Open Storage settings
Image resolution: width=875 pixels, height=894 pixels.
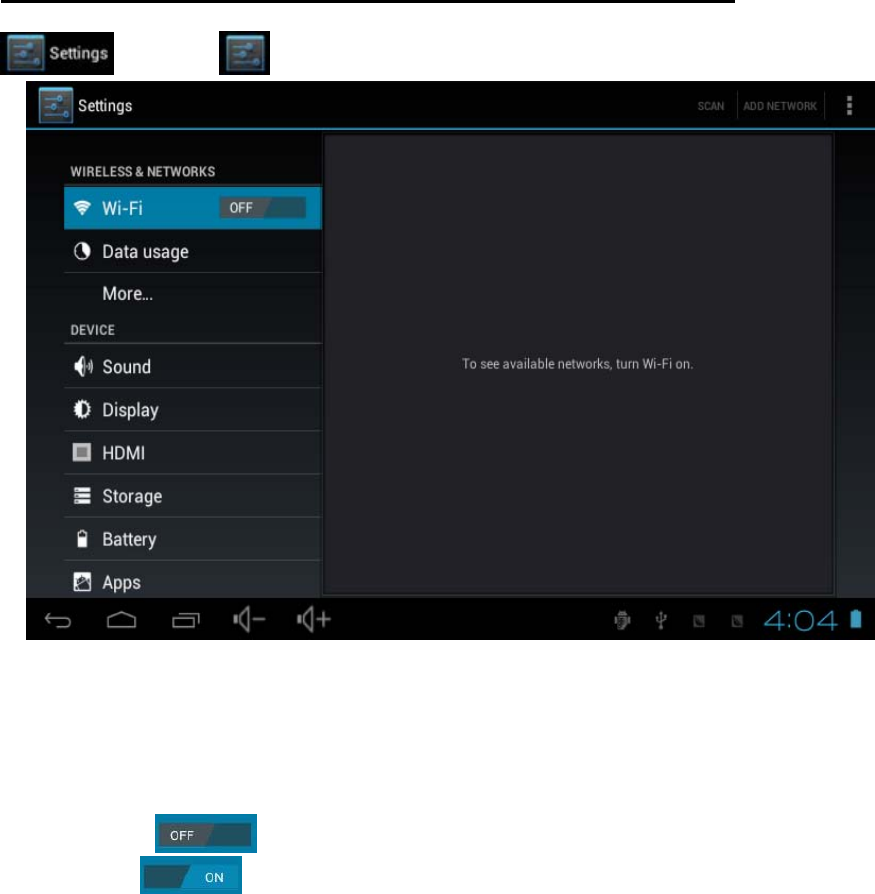[x=193, y=496]
